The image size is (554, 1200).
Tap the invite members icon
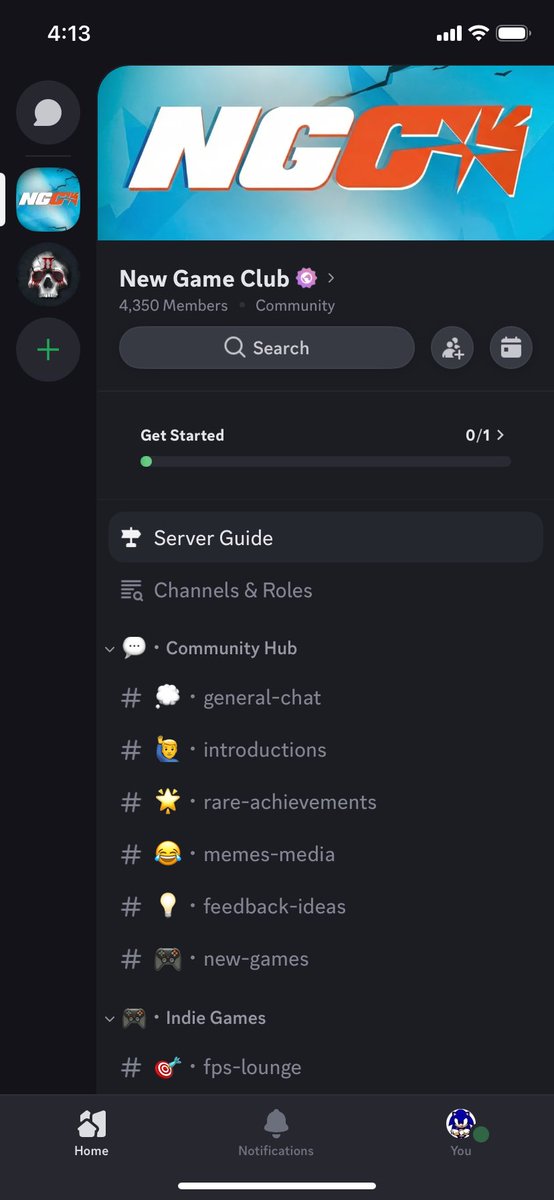[452, 348]
